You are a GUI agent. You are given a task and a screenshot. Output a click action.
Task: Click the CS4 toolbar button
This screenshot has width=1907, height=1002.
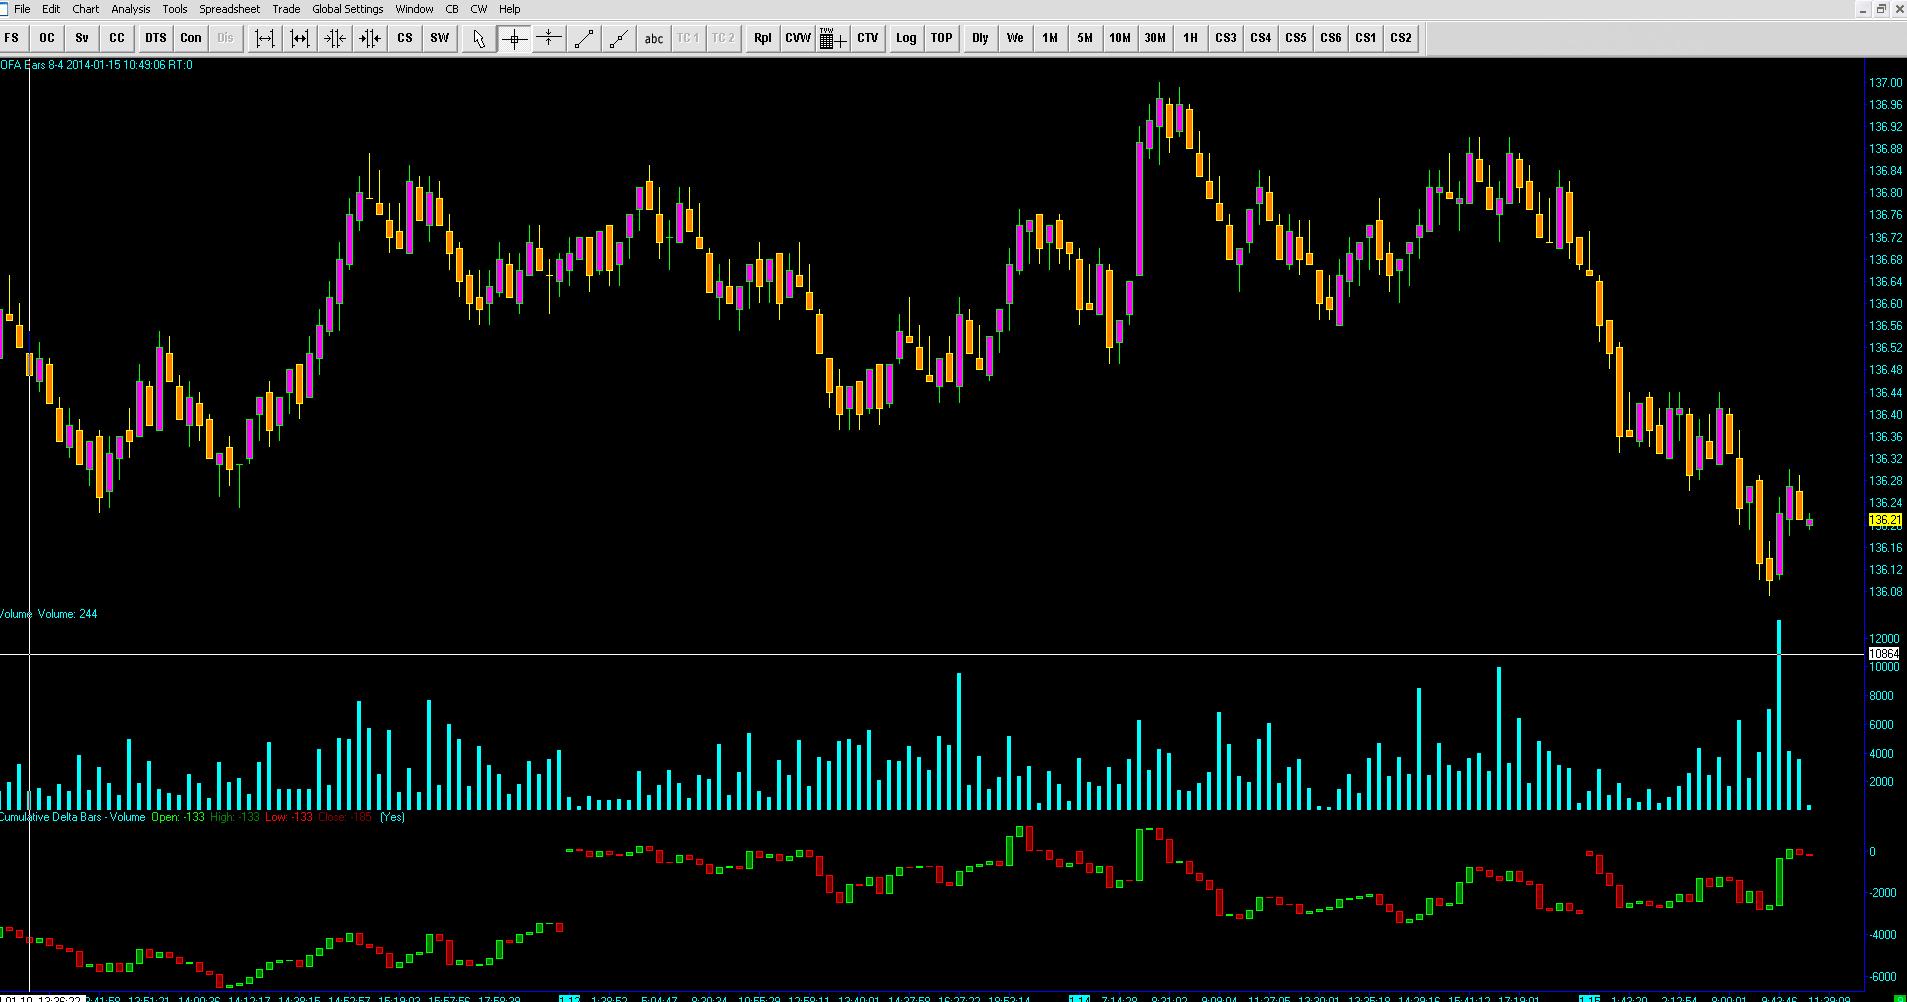point(1261,38)
